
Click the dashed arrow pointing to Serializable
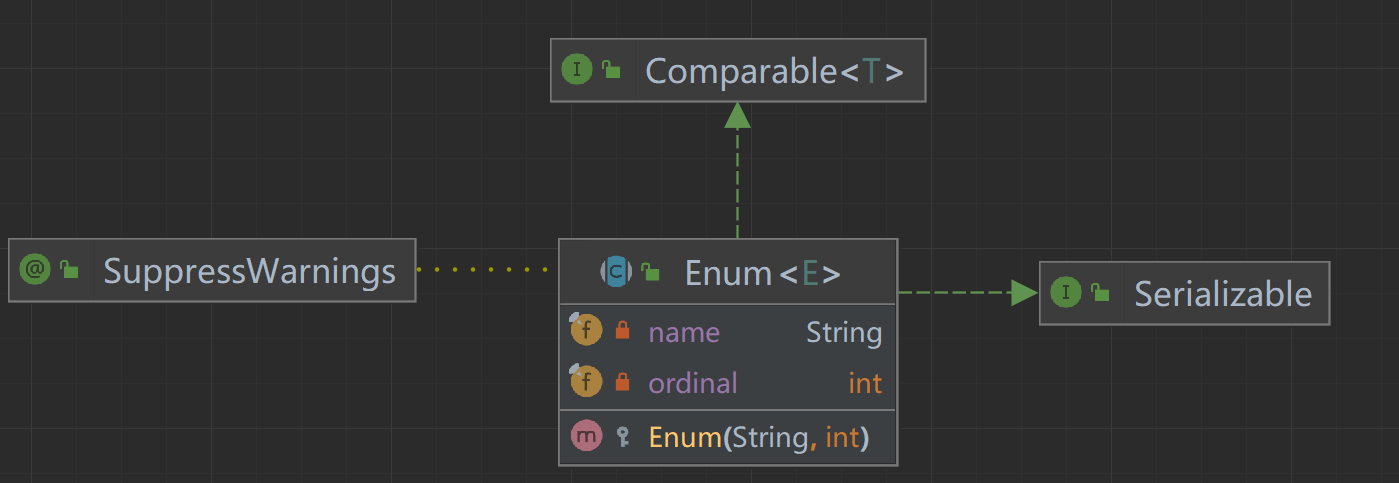point(968,292)
